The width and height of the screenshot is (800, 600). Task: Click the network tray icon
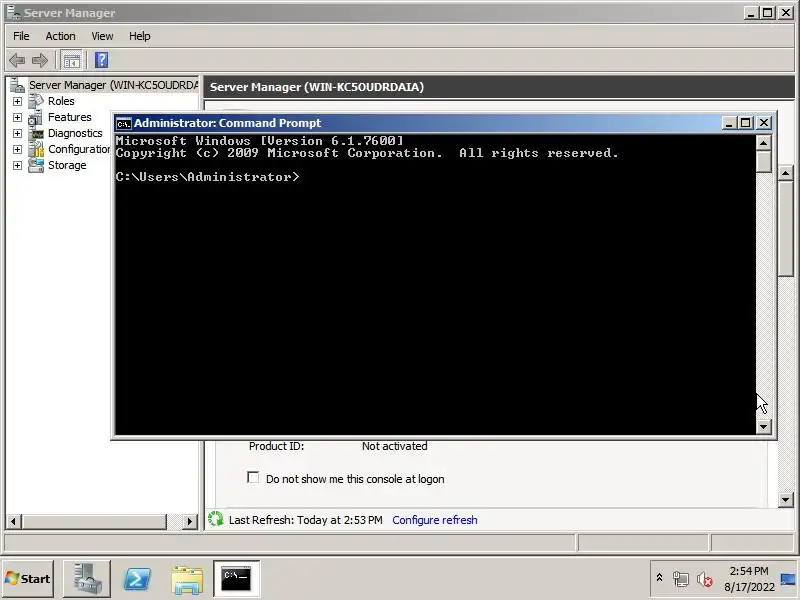(680, 579)
